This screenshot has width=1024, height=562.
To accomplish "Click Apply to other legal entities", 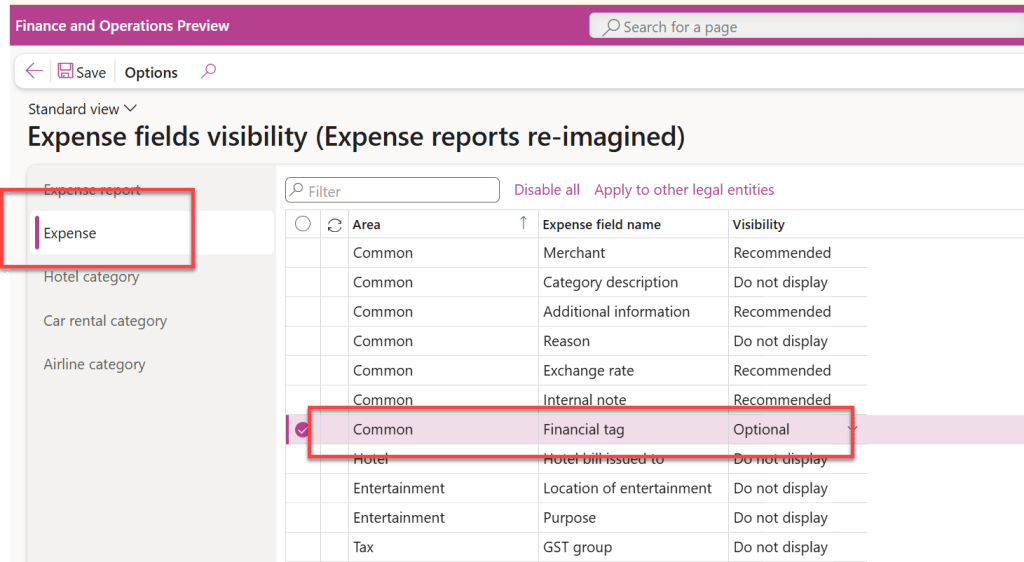I will pos(684,190).
